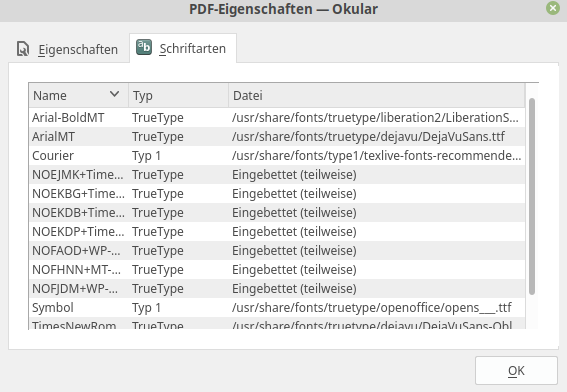
Task: Select the Schriftarten tab
Action: point(183,48)
